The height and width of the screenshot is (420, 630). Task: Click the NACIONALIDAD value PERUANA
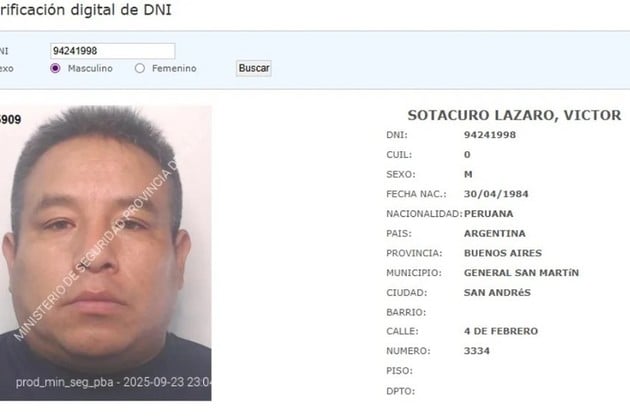[x=489, y=214]
